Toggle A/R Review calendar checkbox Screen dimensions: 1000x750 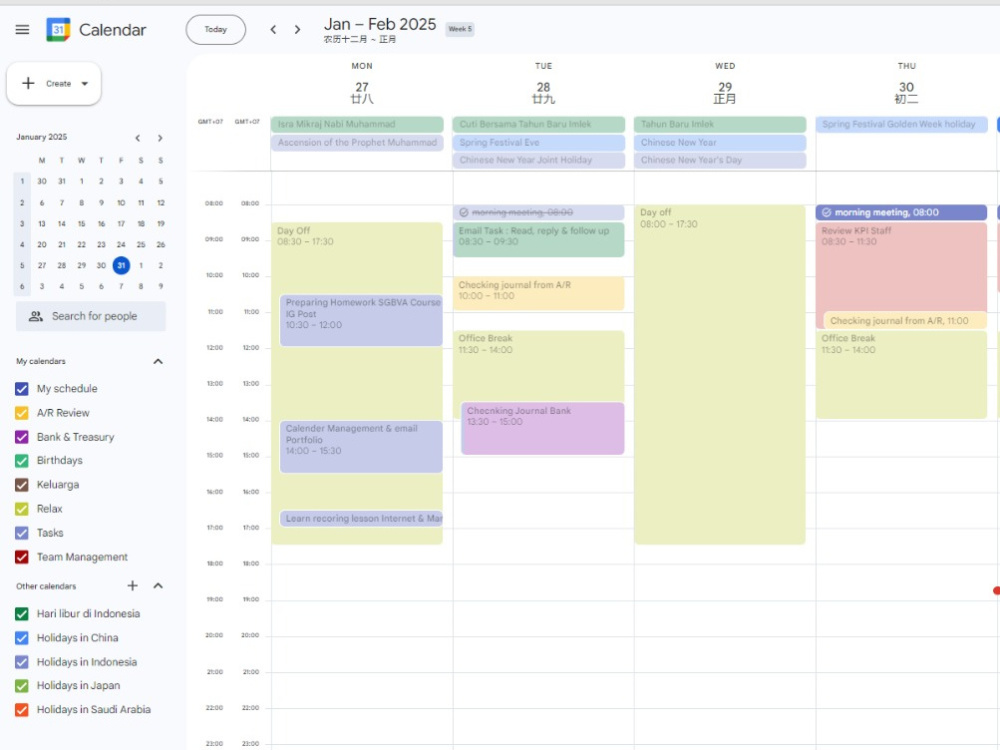click(22, 413)
